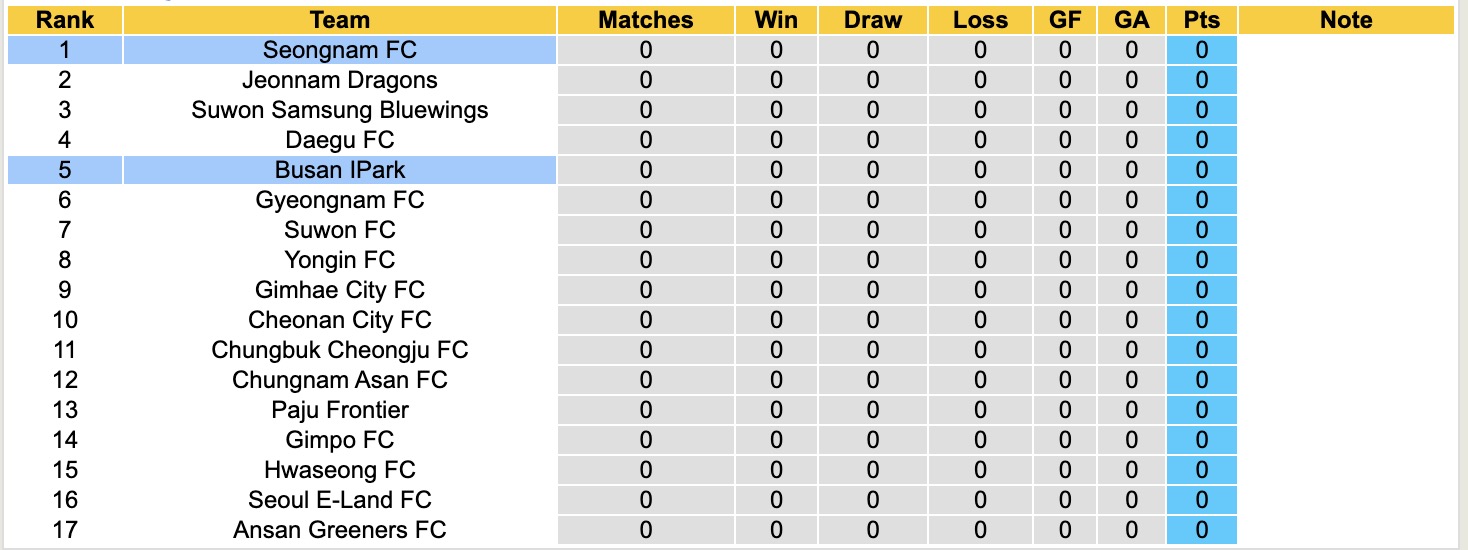Click the Draw column header
Viewport: 1468px width, 550px height.
coord(873,20)
